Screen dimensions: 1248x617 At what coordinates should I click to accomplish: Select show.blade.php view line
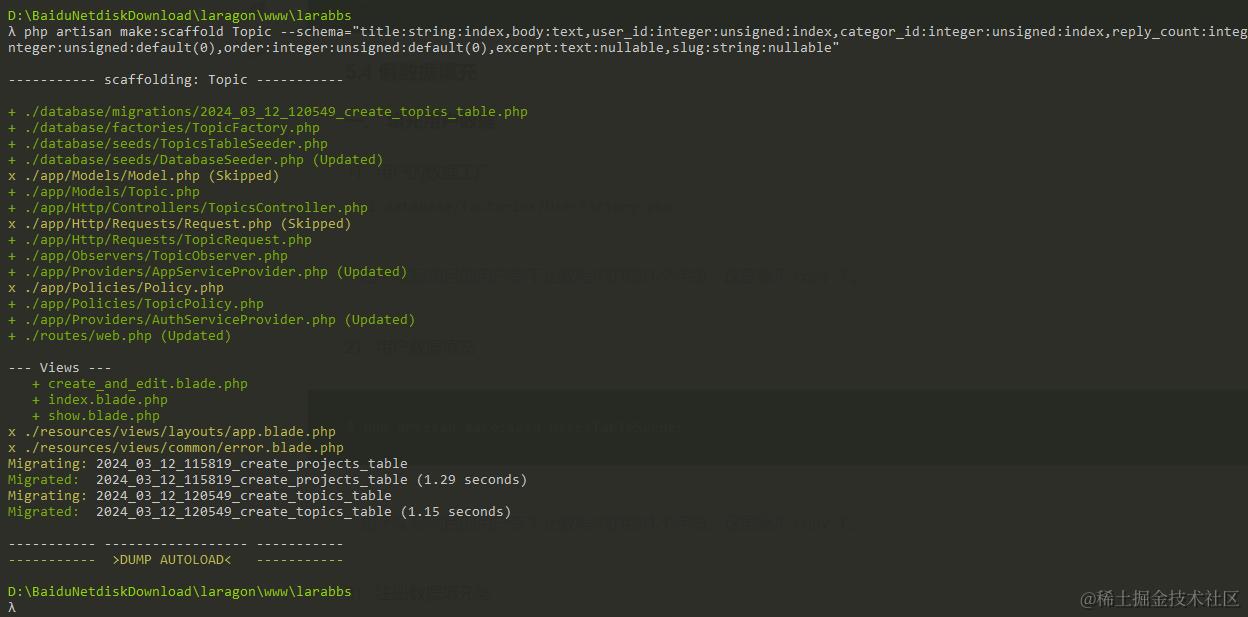(x=96, y=416)
